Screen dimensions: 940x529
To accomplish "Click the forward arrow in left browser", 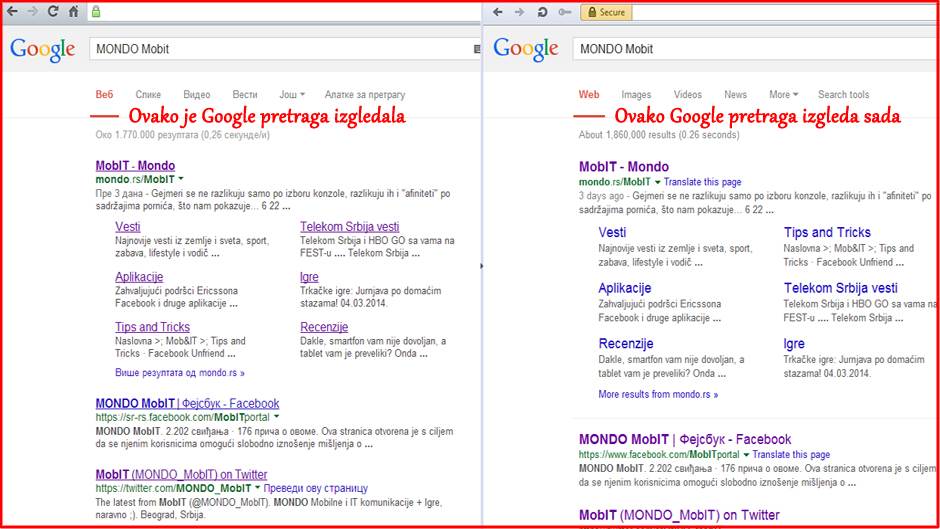I will [32, 11].
